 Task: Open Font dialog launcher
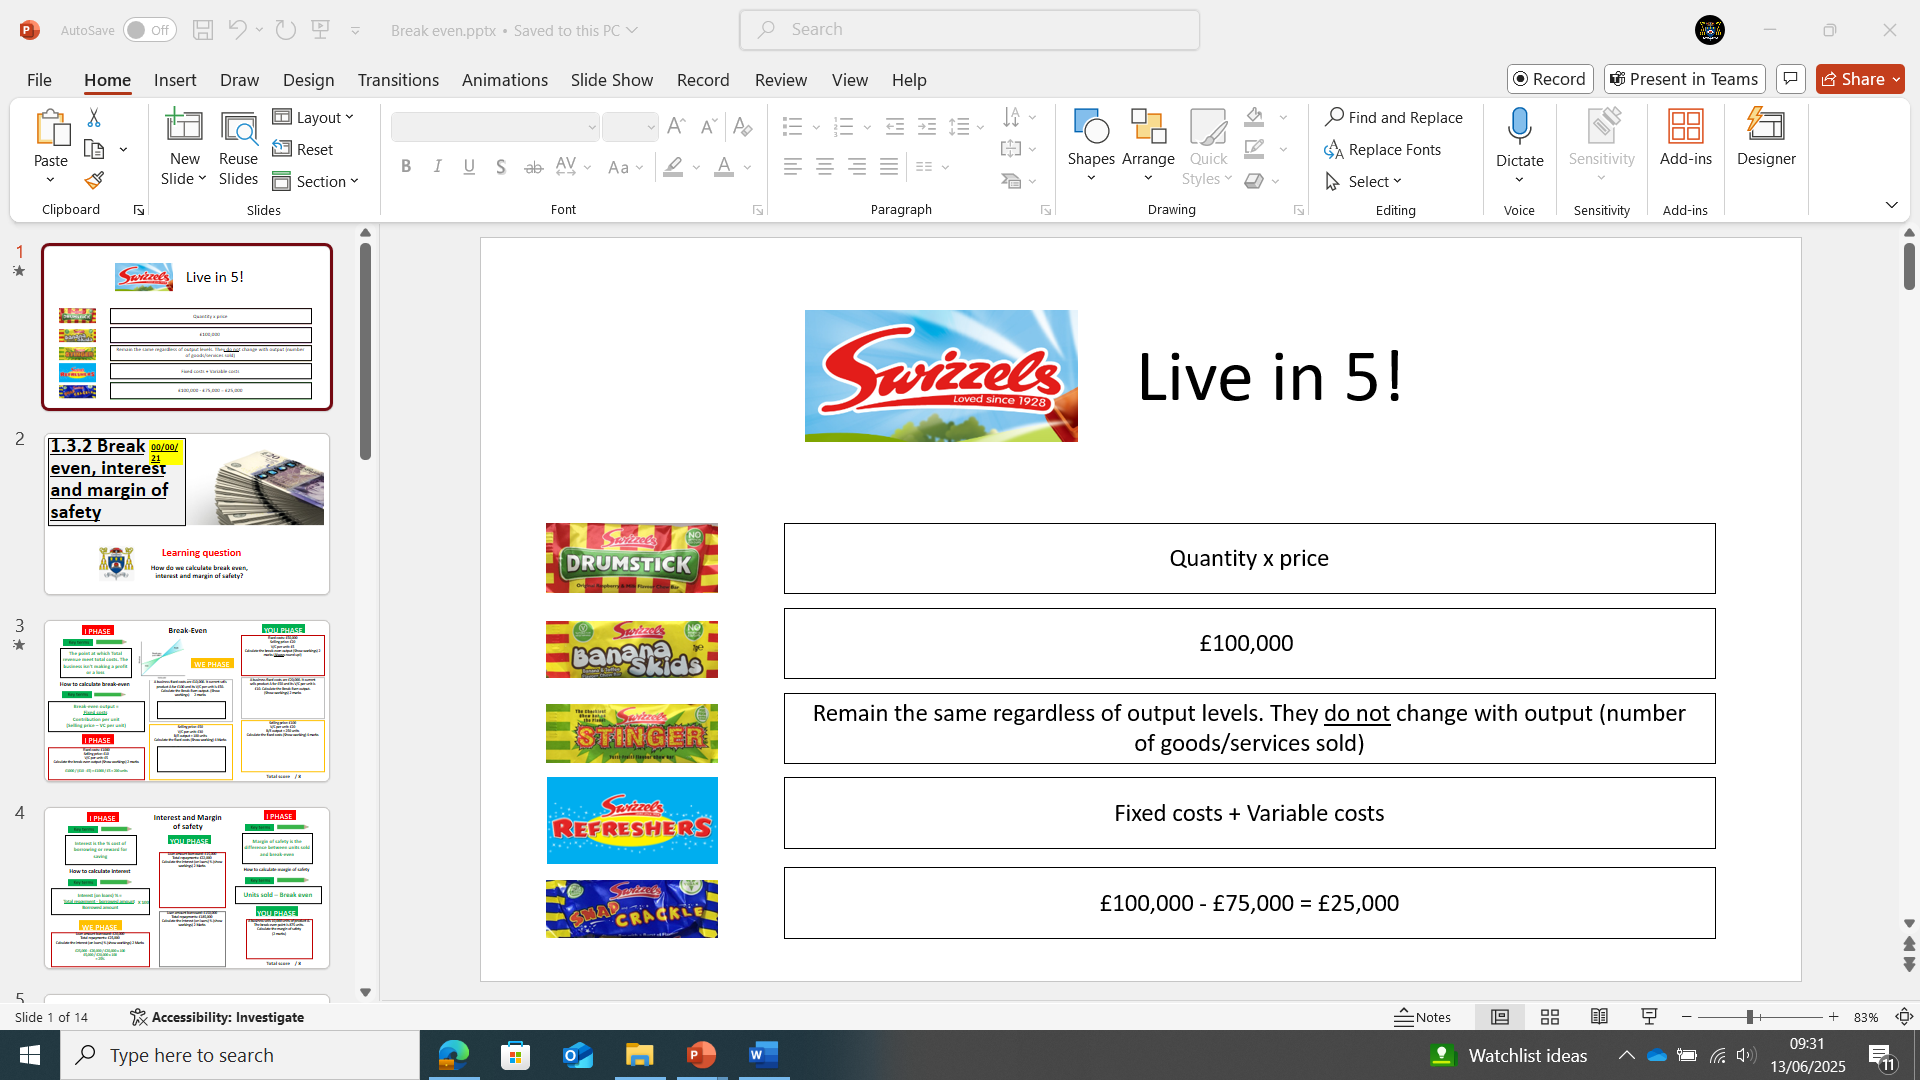pyautogui.click(x=758, y=210)
